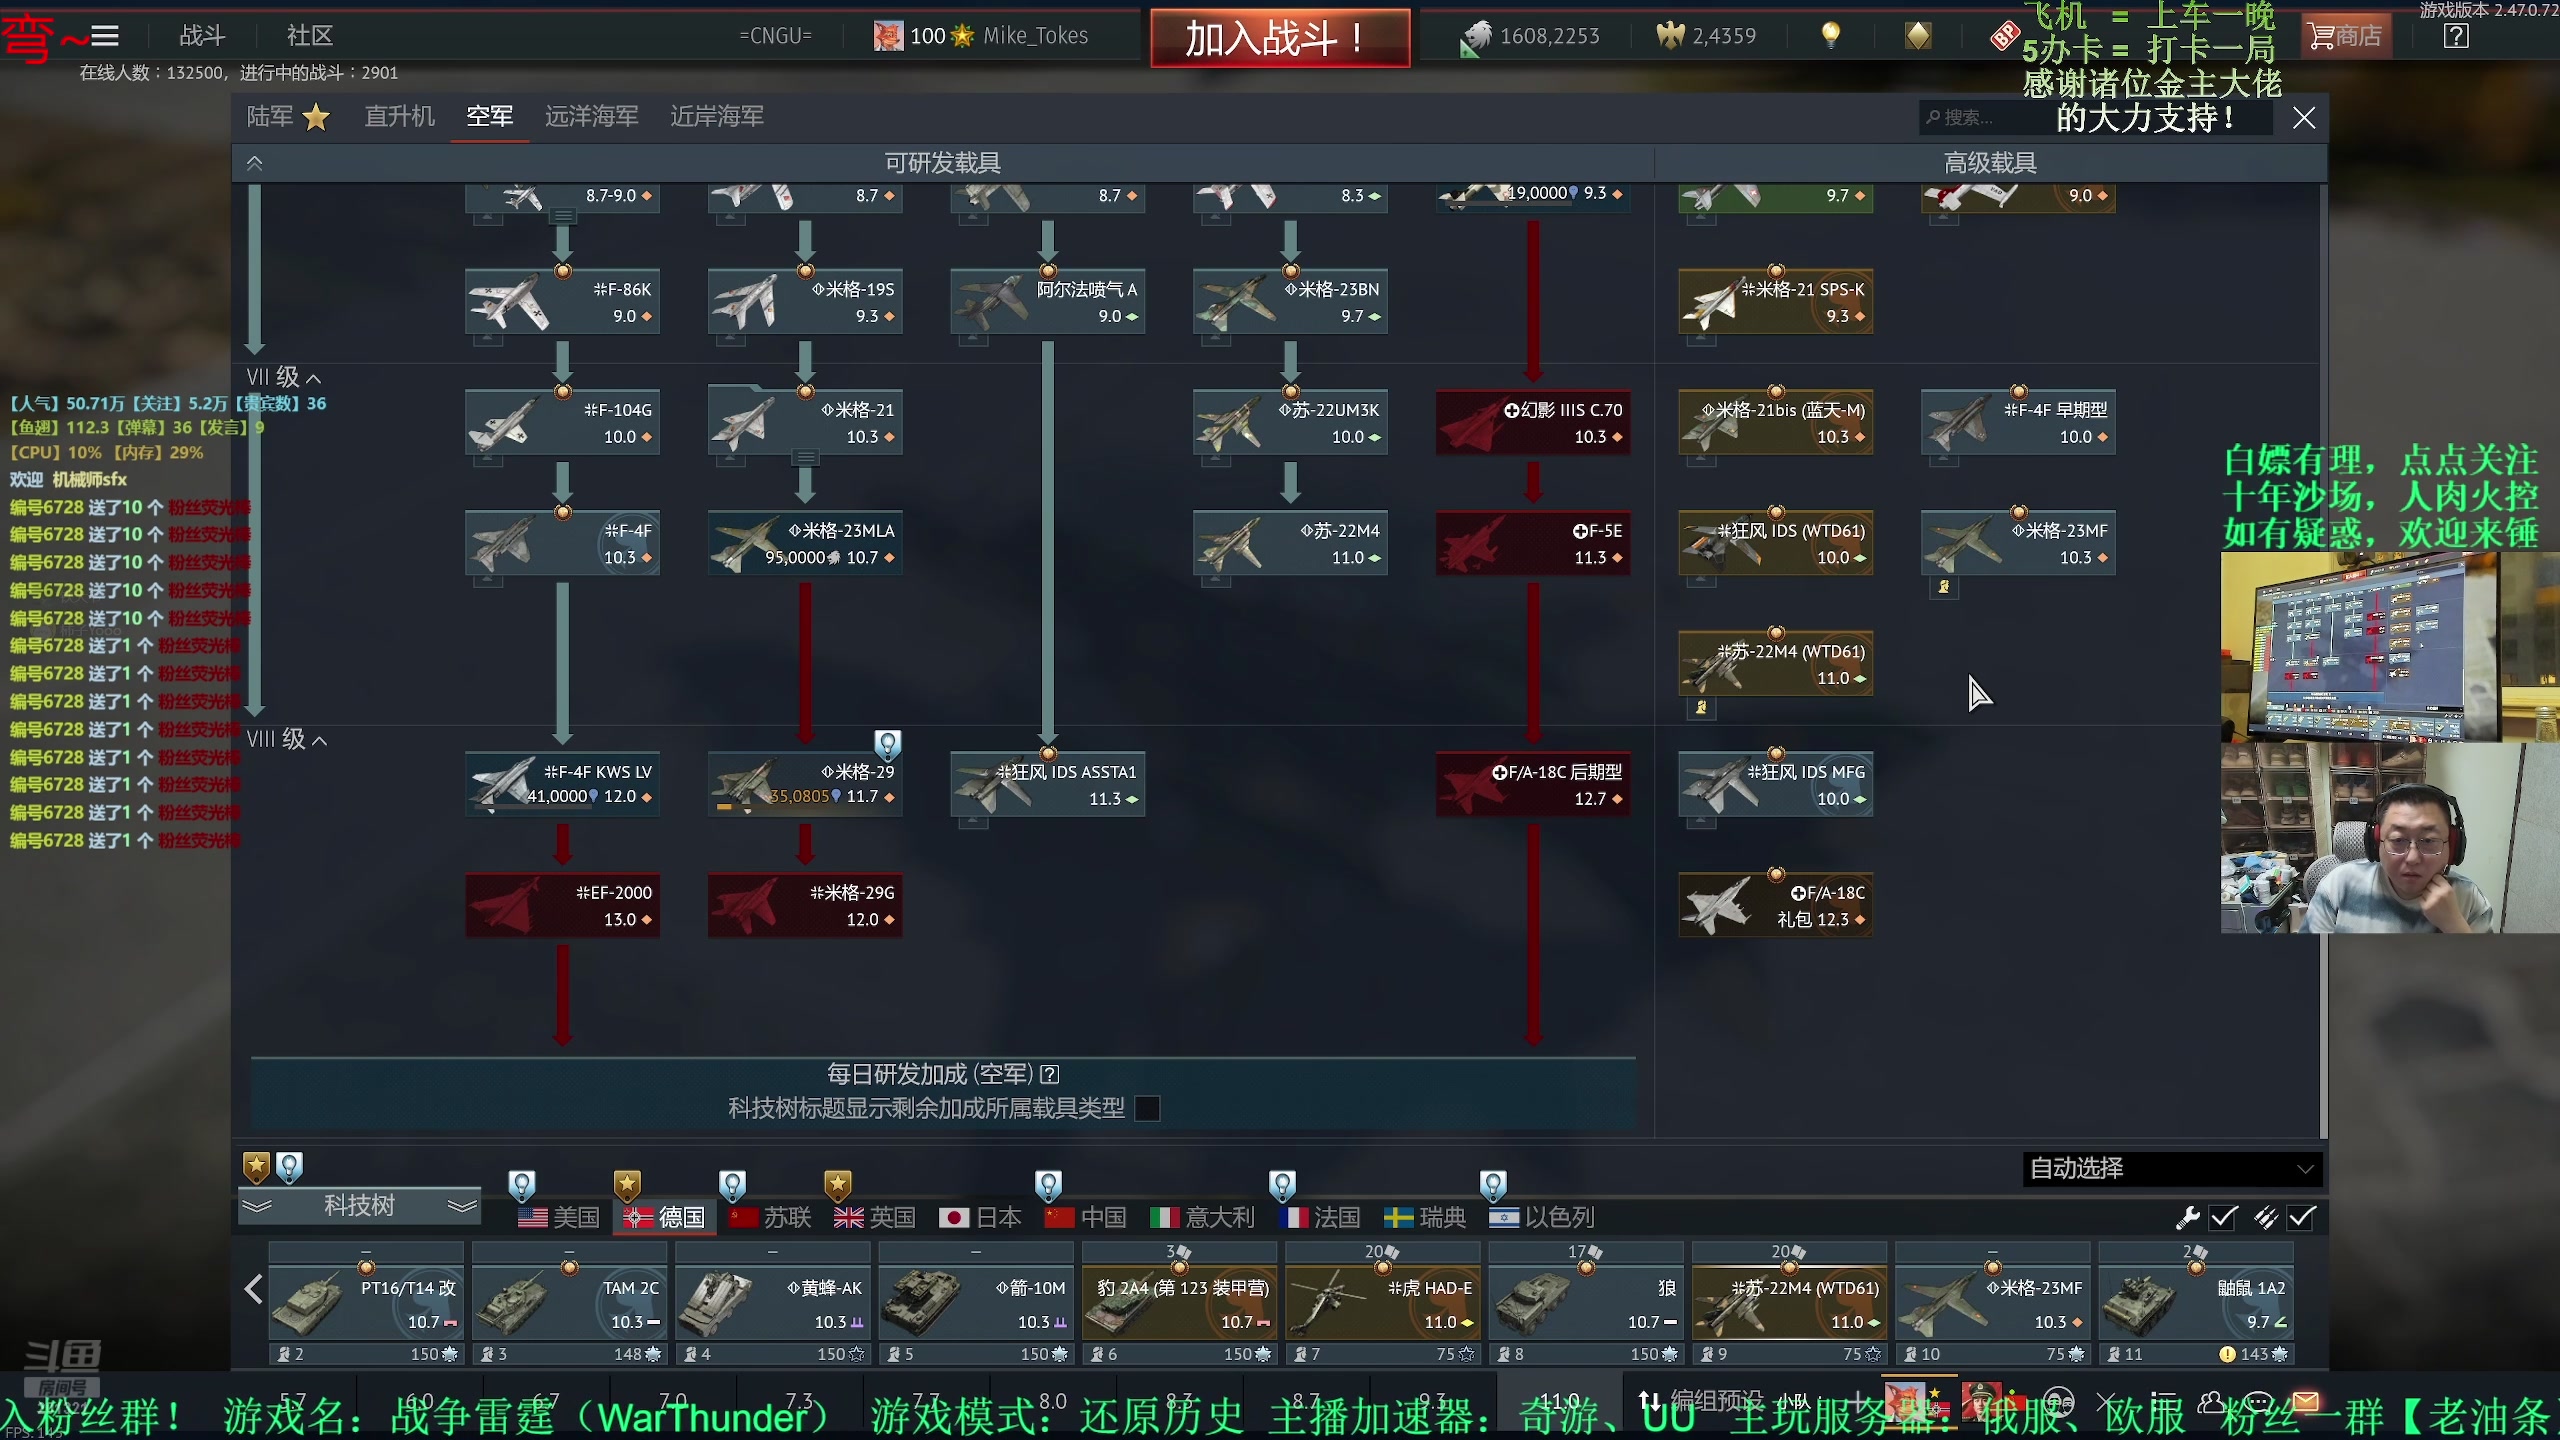Open the hamburger main menu icon

(105, 36)
